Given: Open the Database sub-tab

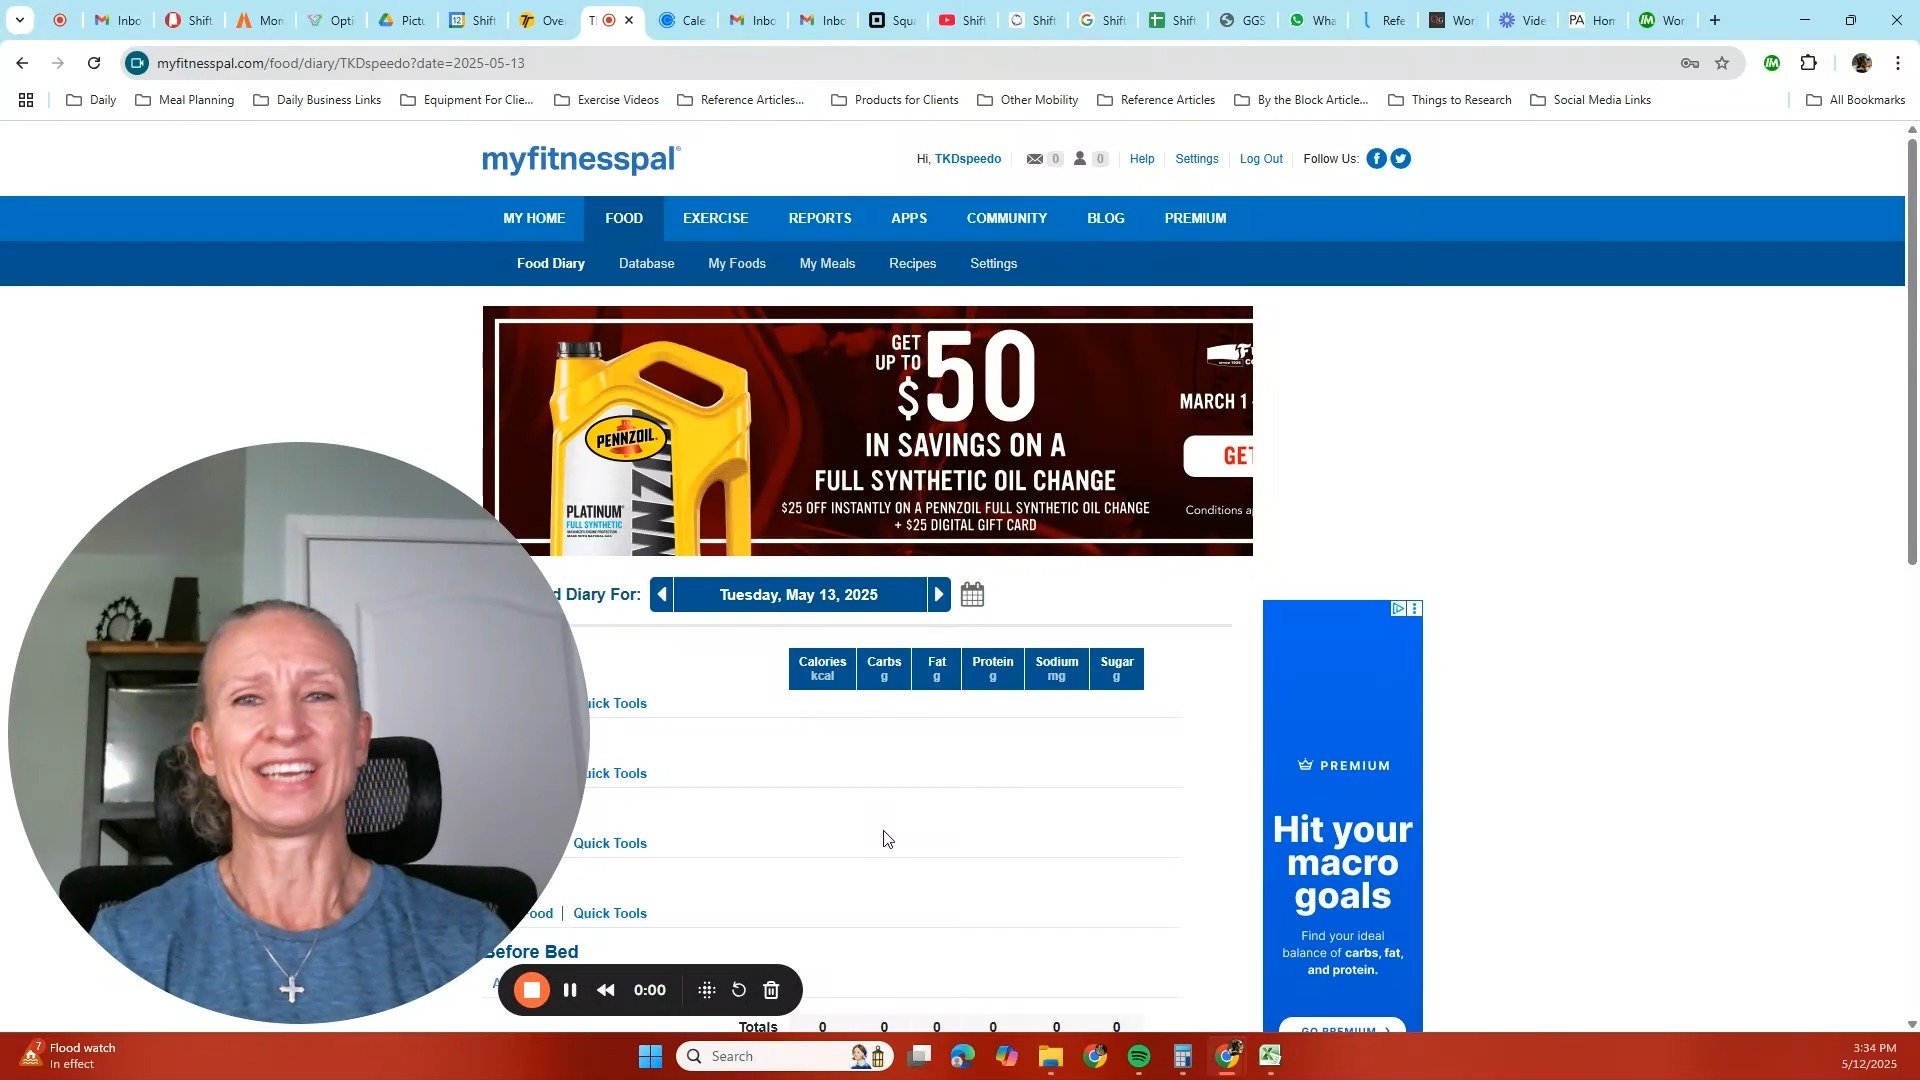Looking at the screenshot, I should click(x=646, y=264).
